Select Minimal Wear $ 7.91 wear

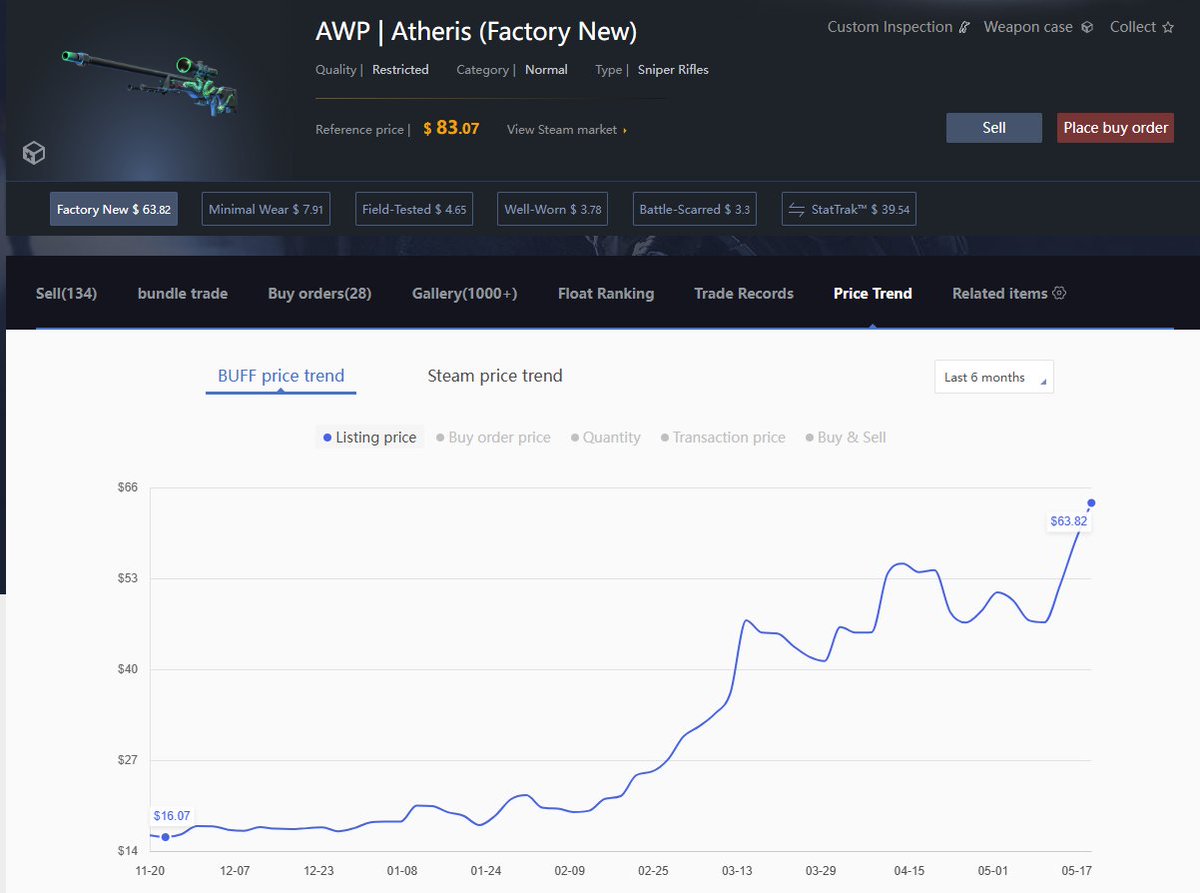(x=266, y=209)
